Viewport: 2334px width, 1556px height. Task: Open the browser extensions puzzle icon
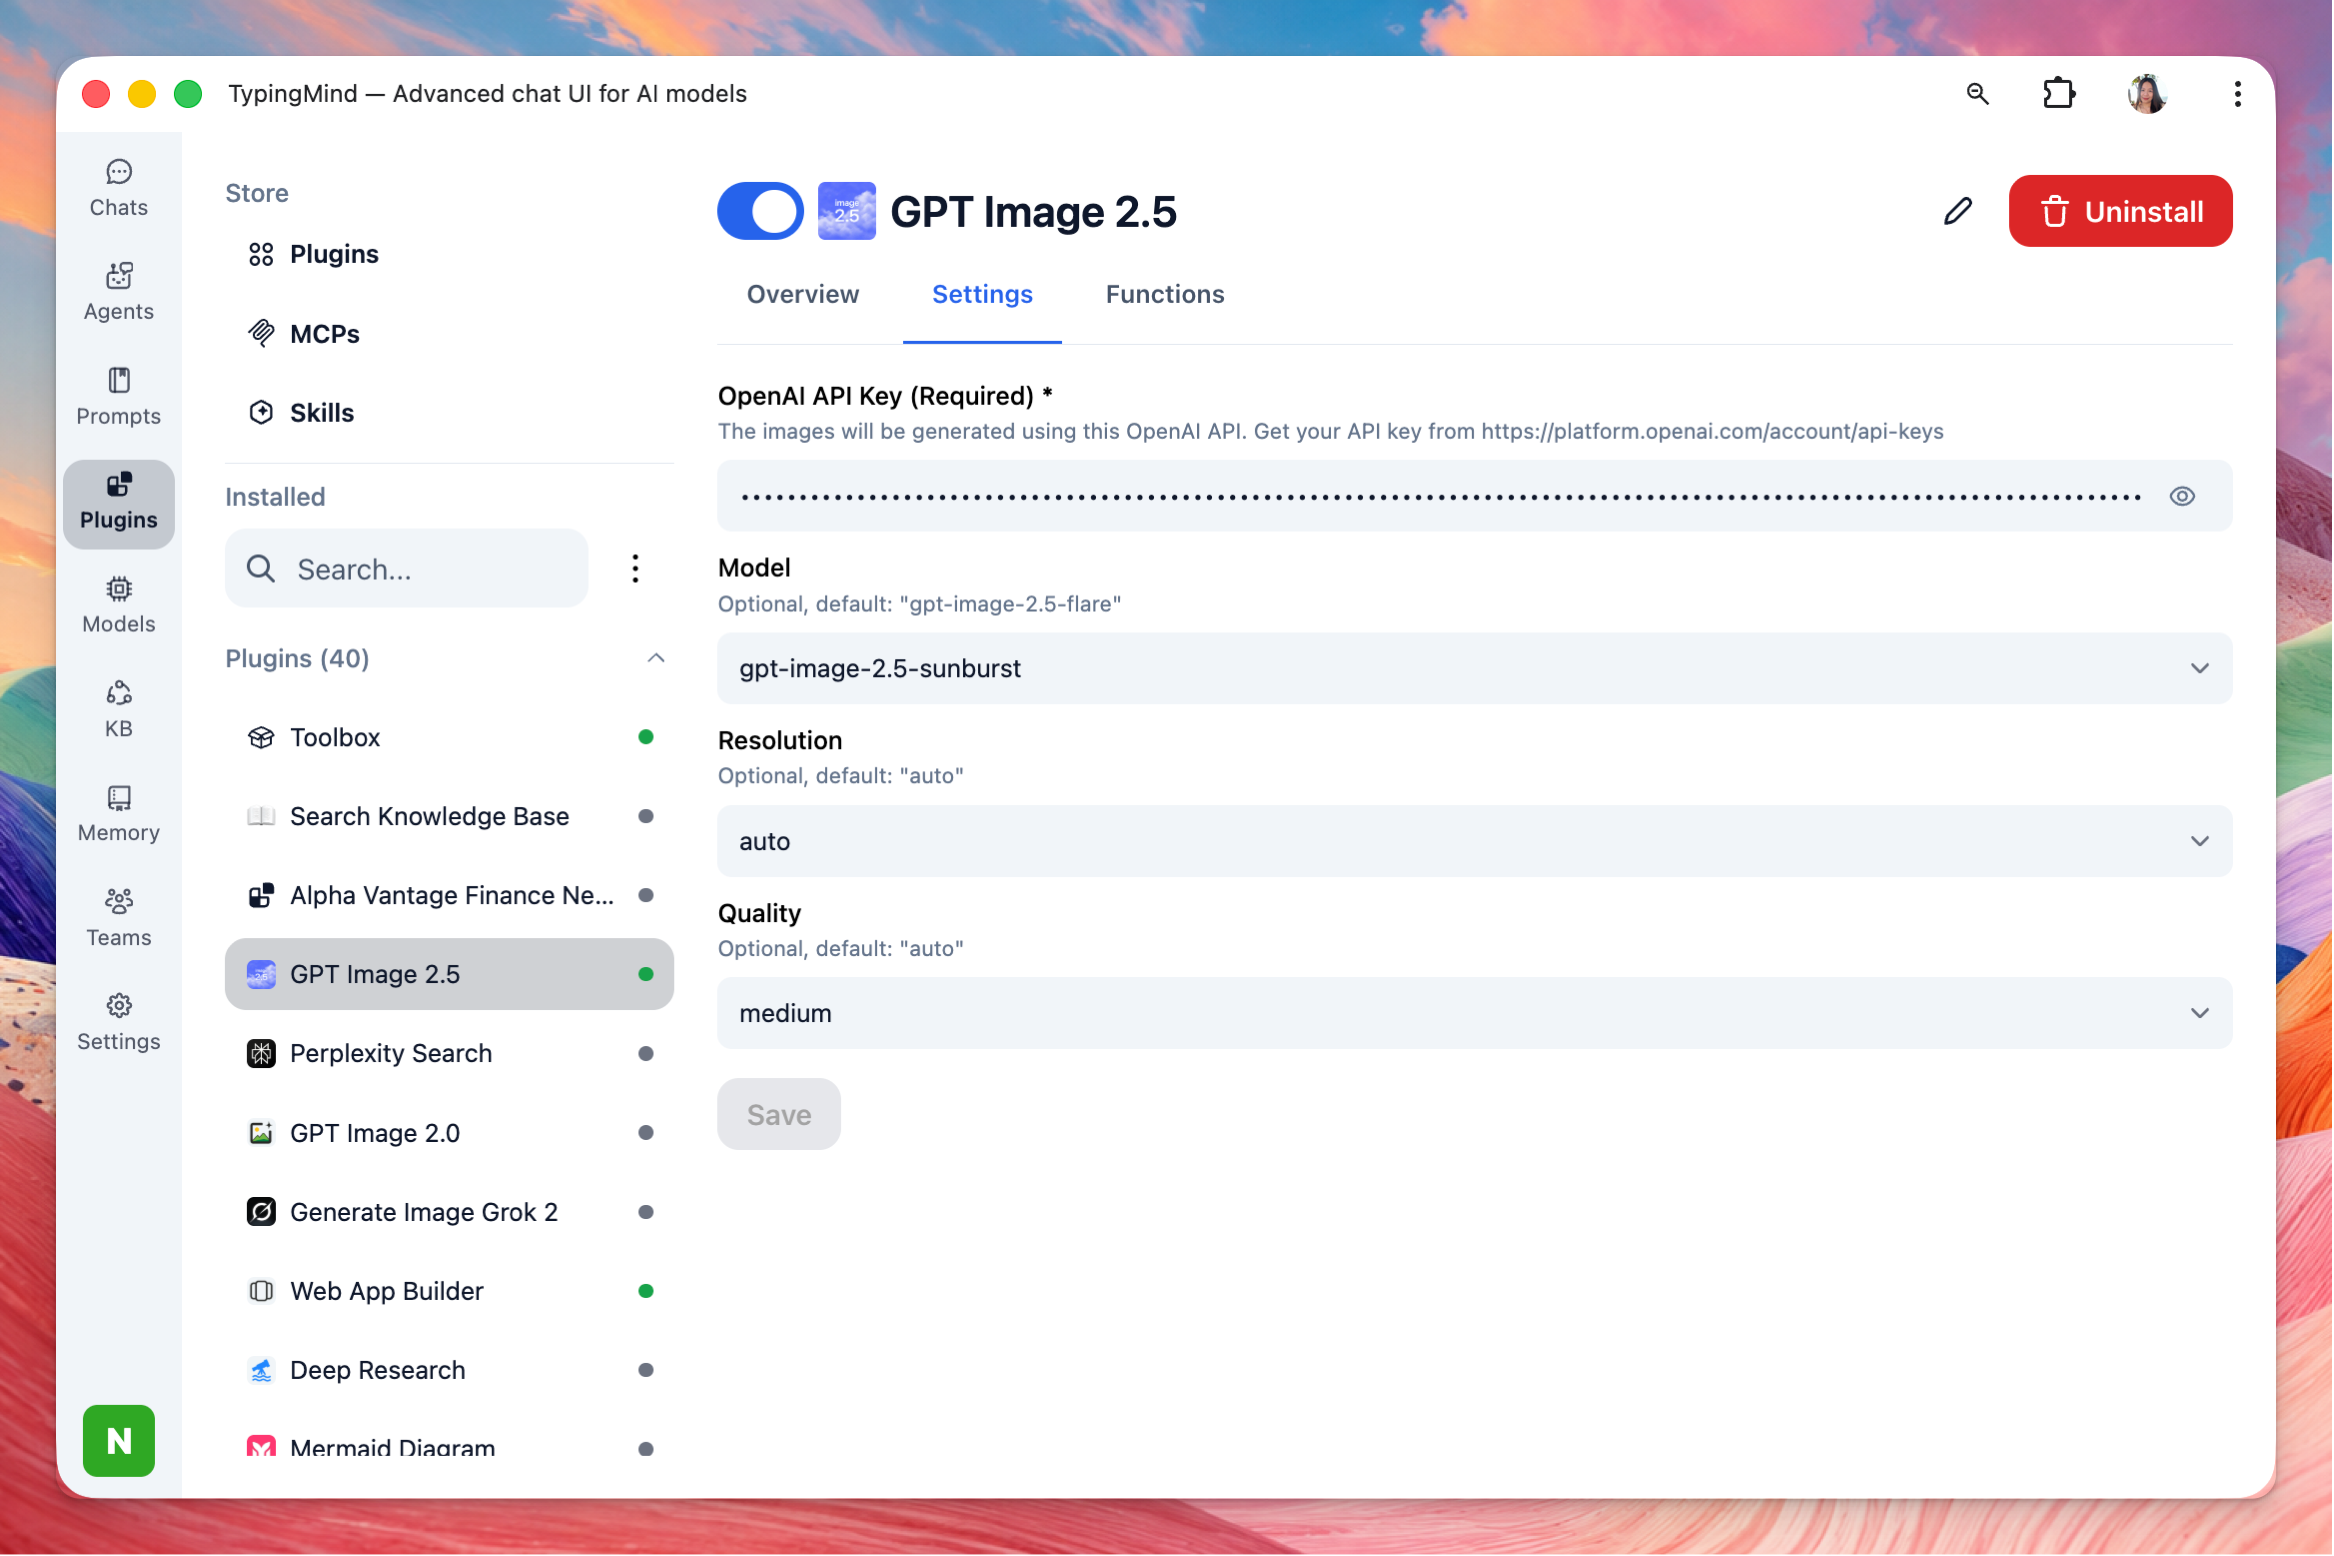(x=2058, y=94)
